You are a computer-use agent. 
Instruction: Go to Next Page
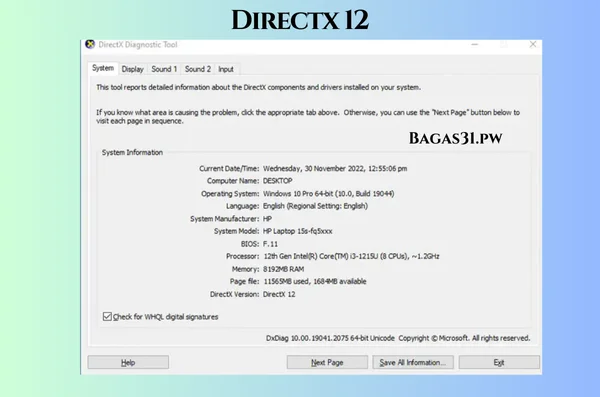(327, 362)
